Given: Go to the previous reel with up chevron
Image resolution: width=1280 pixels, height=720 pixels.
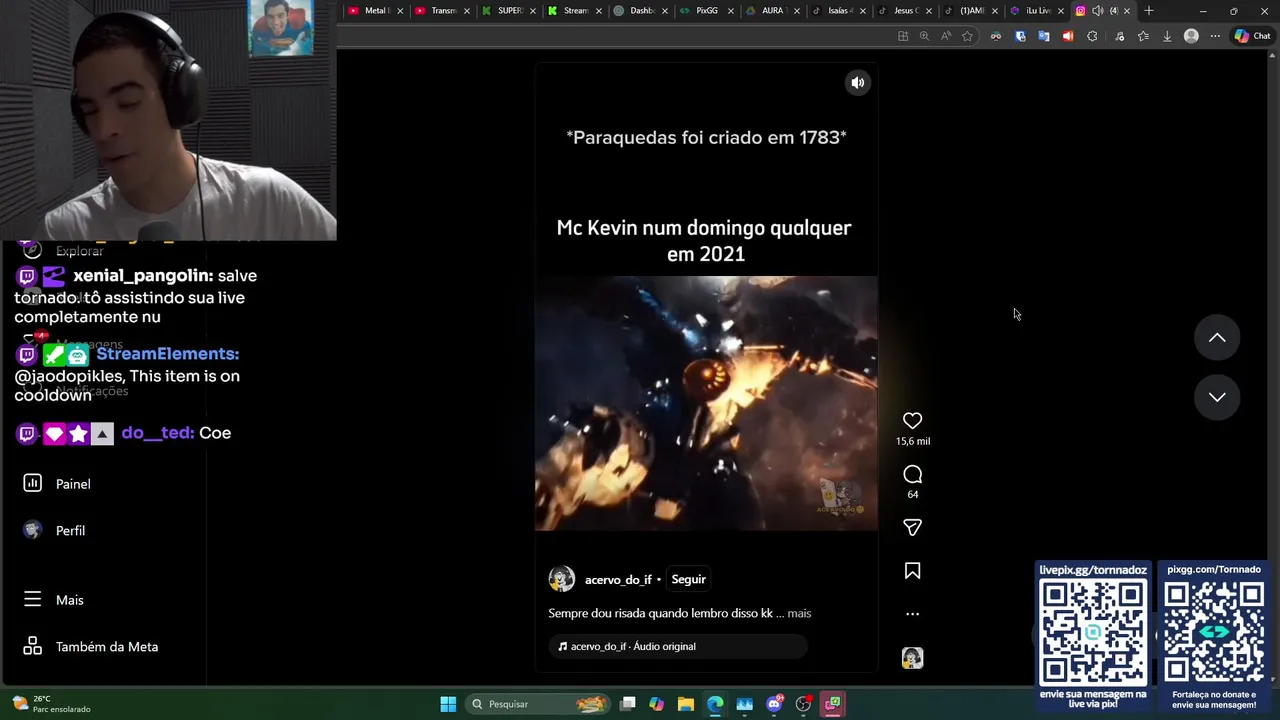Looking at the screenshot, I should (1217, 338).
